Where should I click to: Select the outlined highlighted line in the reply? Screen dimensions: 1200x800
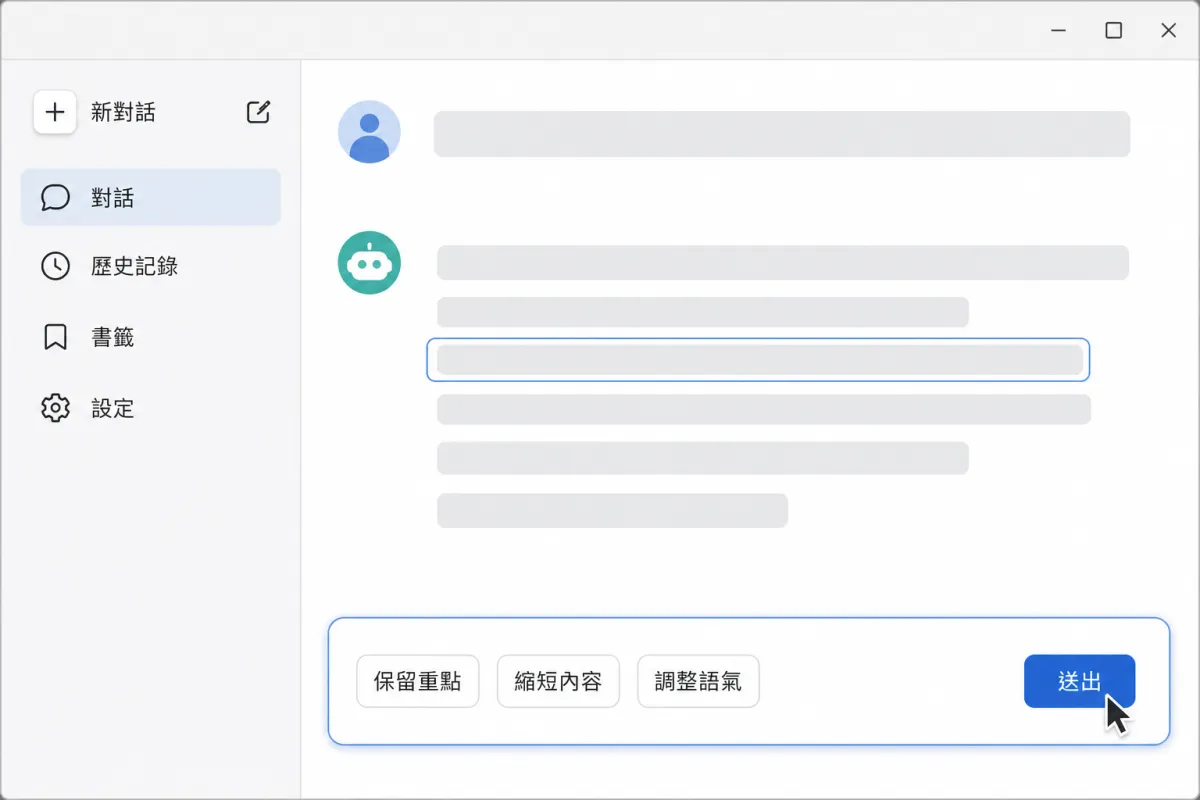pyautogui.click(x=758, y=360)
